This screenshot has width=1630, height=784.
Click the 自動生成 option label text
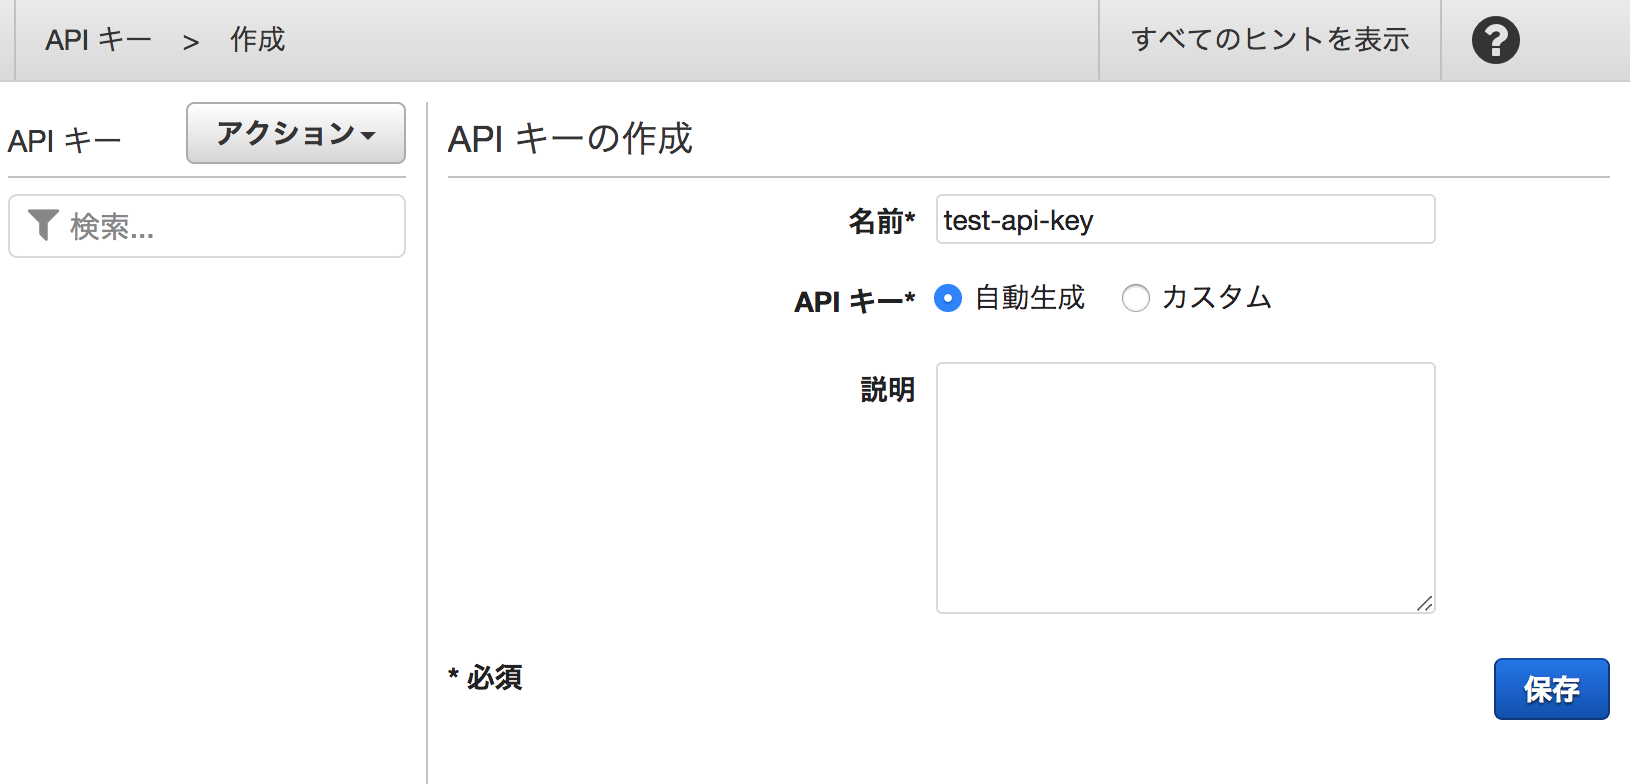(1029, 298)
